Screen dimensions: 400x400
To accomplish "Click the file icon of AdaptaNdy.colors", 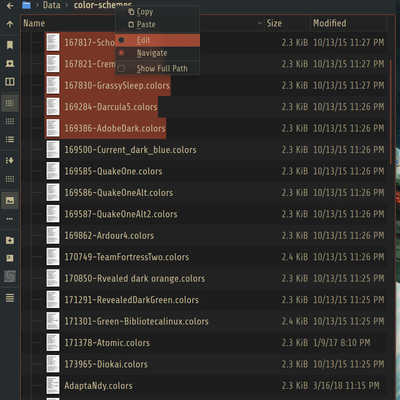I will pyautogui.click(x=53, y=385).
